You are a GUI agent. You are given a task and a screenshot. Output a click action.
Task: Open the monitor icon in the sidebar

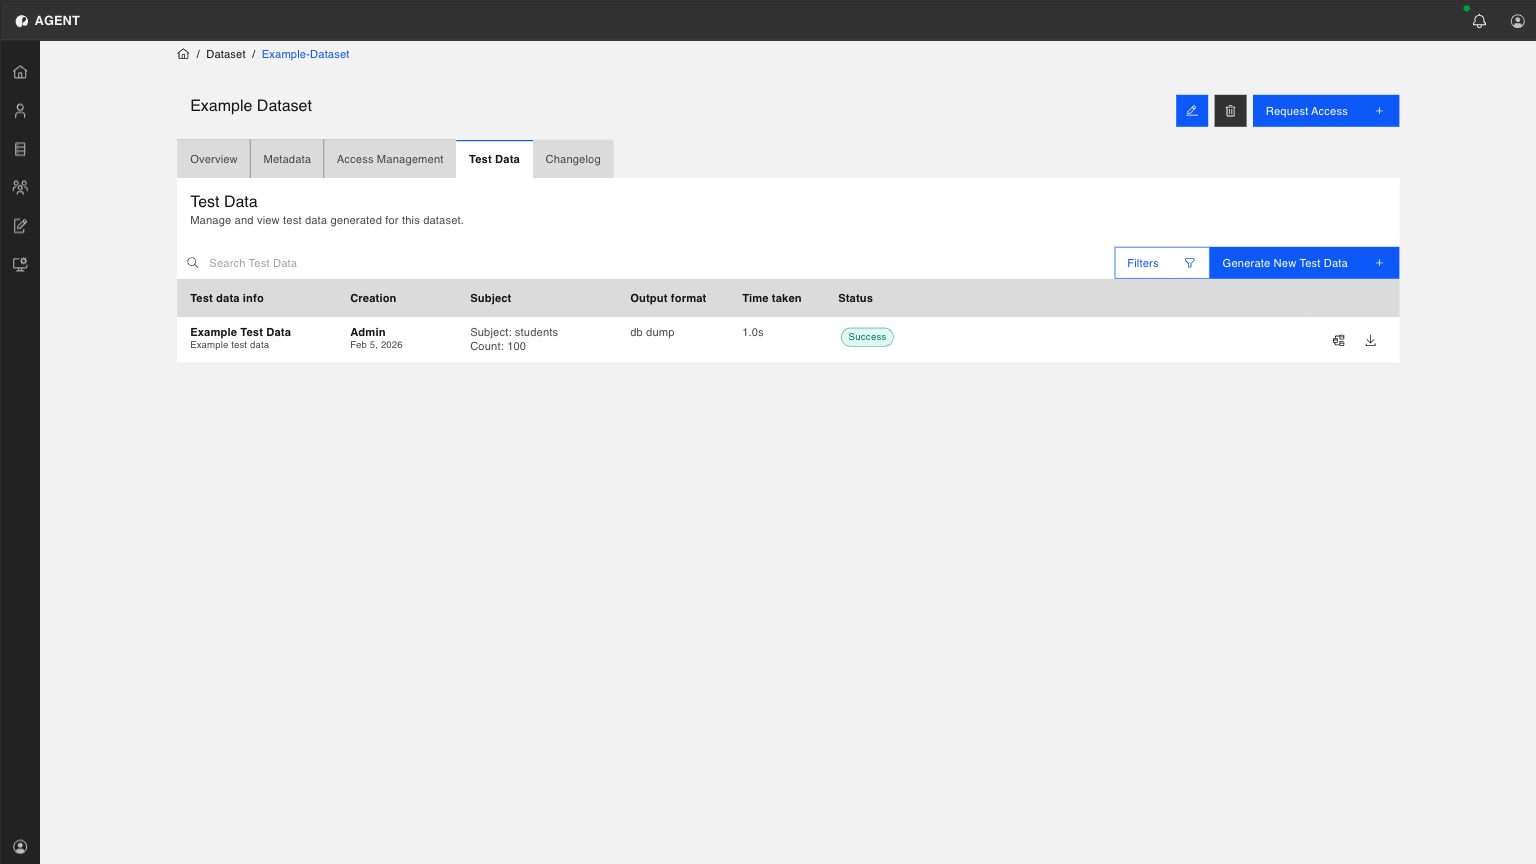coord(20,264)
